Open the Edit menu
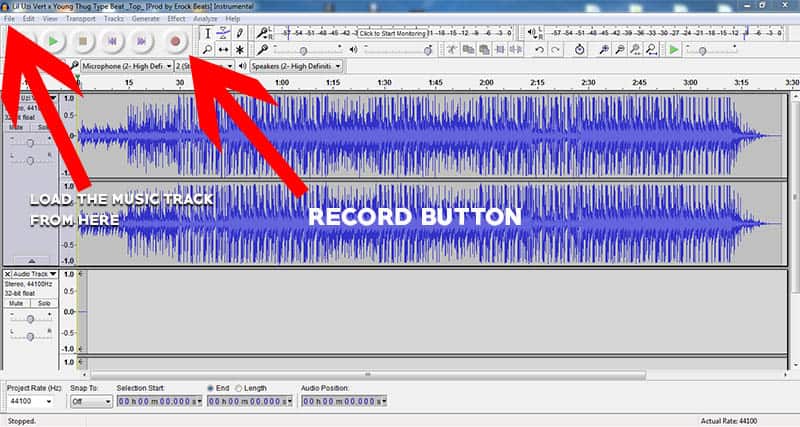Screen dimensions: 800x427 (x=28, y=19)
